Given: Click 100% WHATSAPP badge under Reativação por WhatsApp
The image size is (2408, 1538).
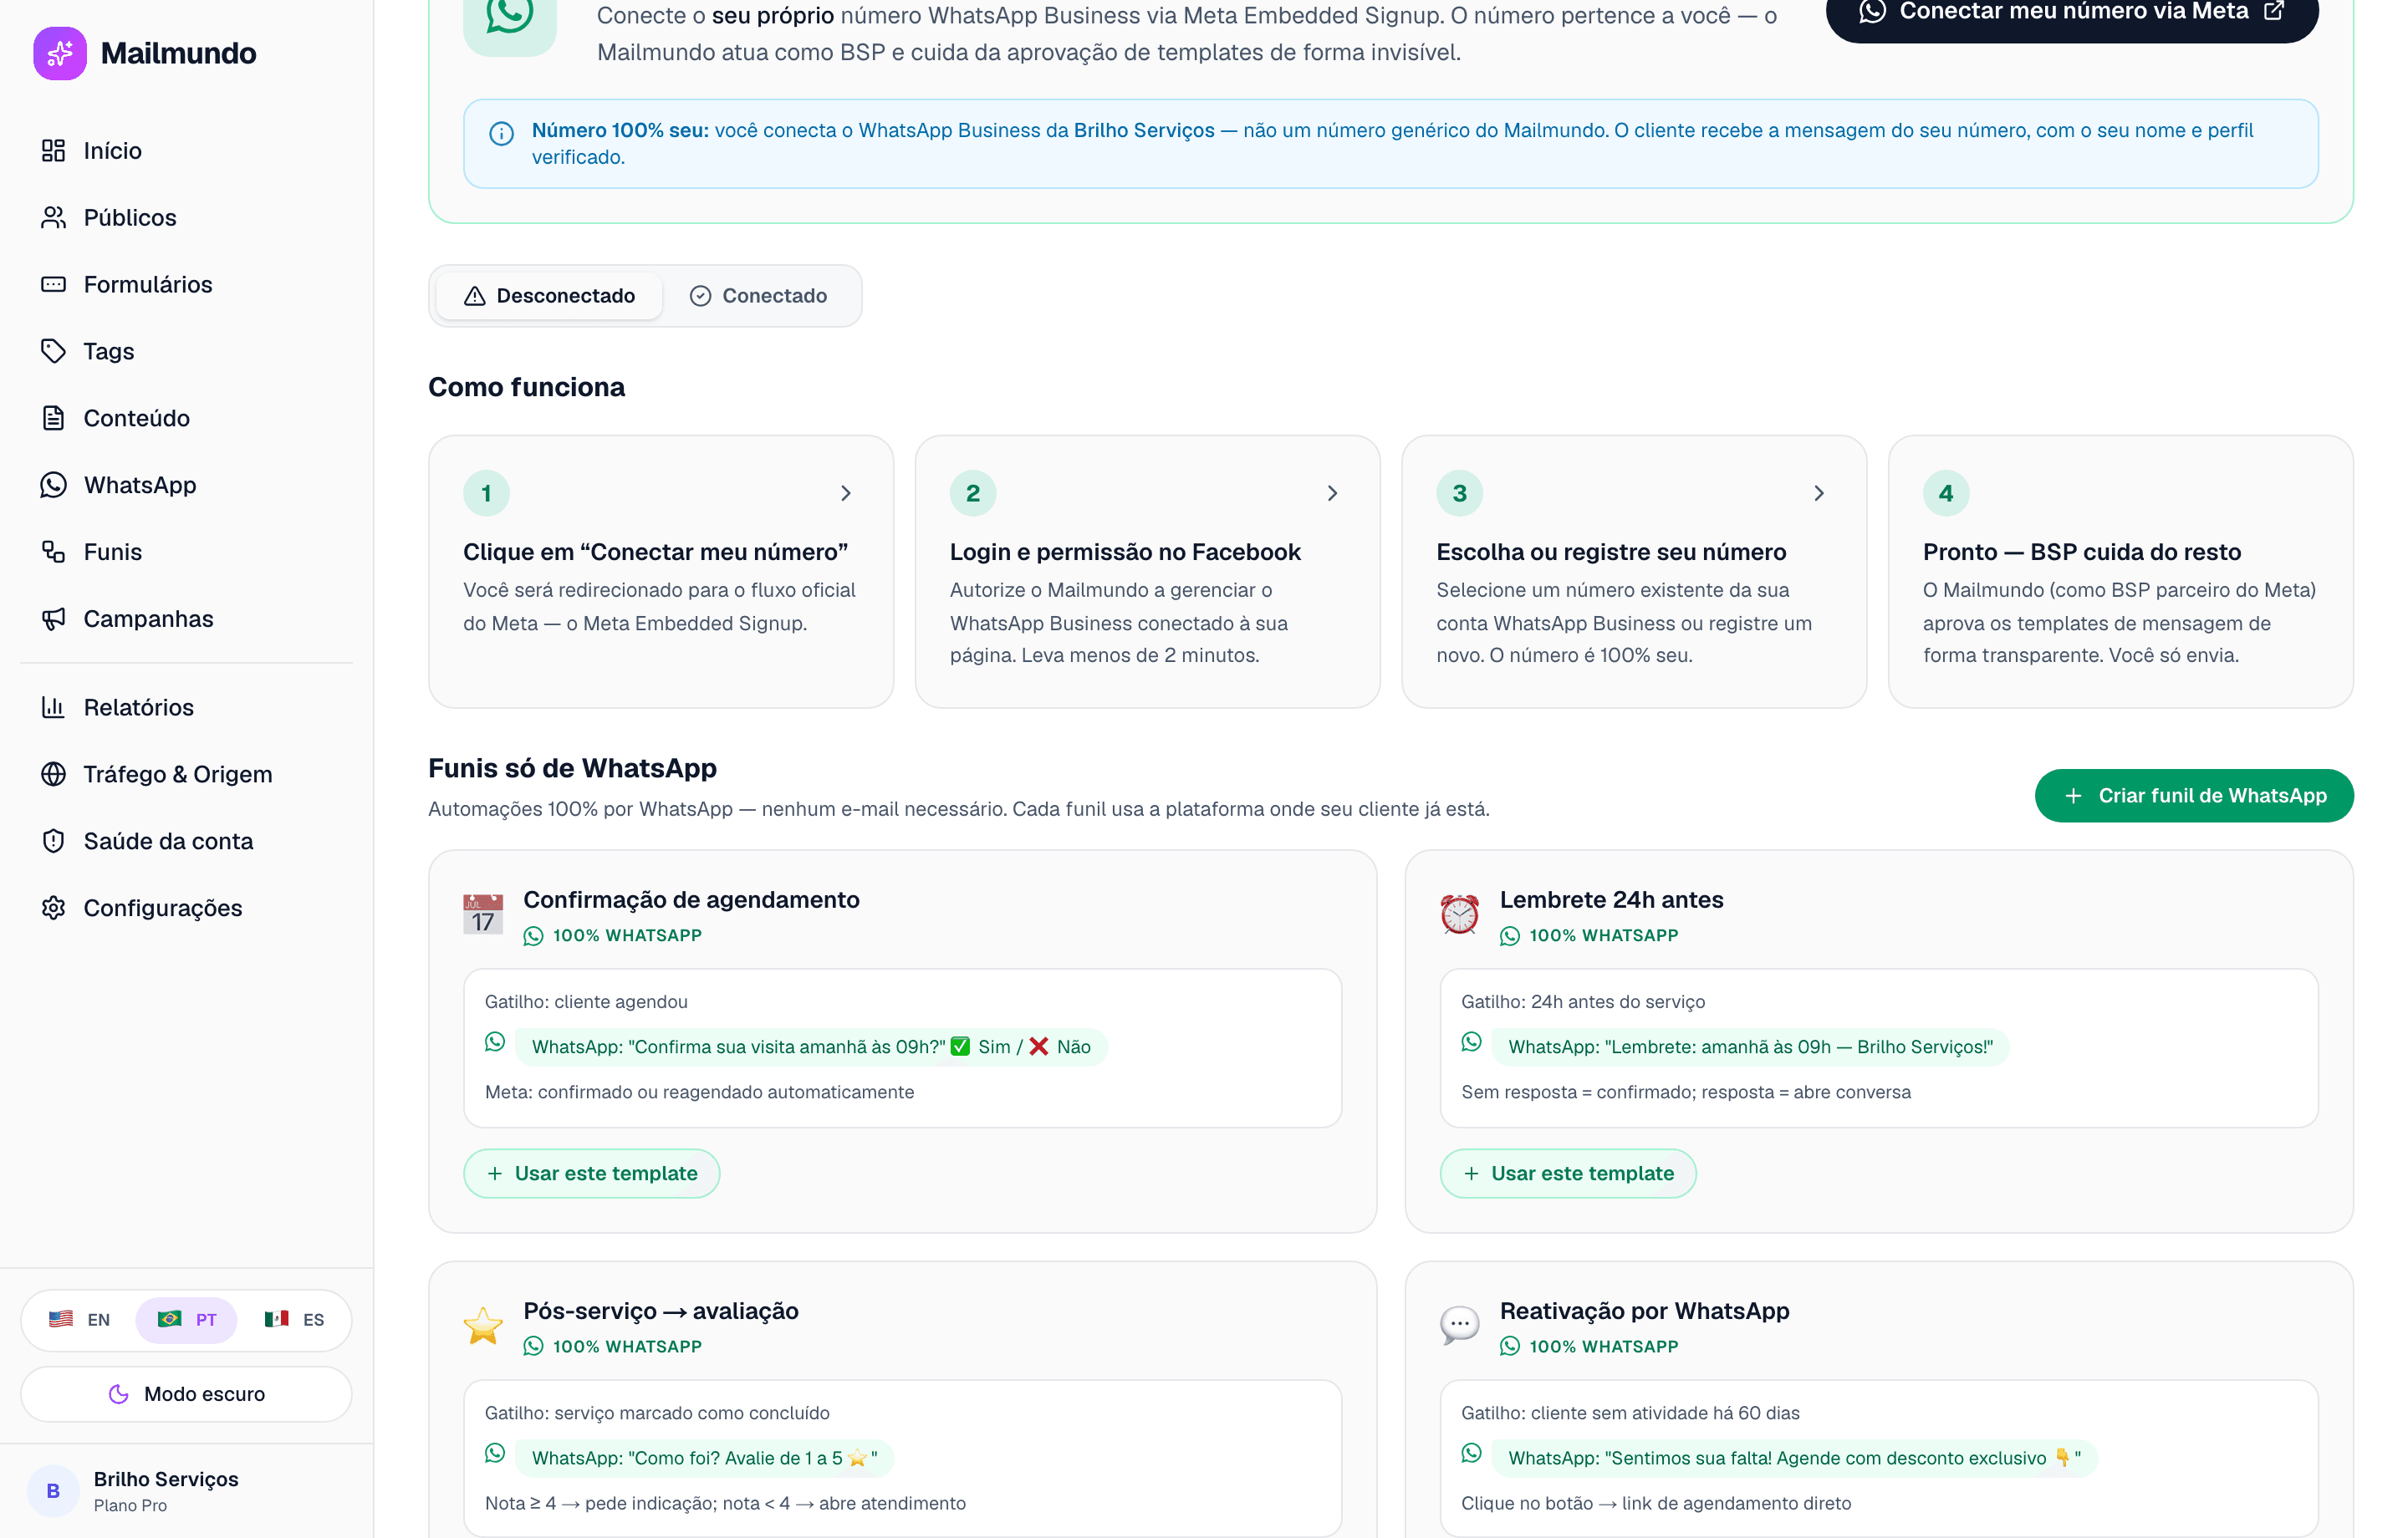Looking at the screenshot, I should (x=1589, y=1347).
